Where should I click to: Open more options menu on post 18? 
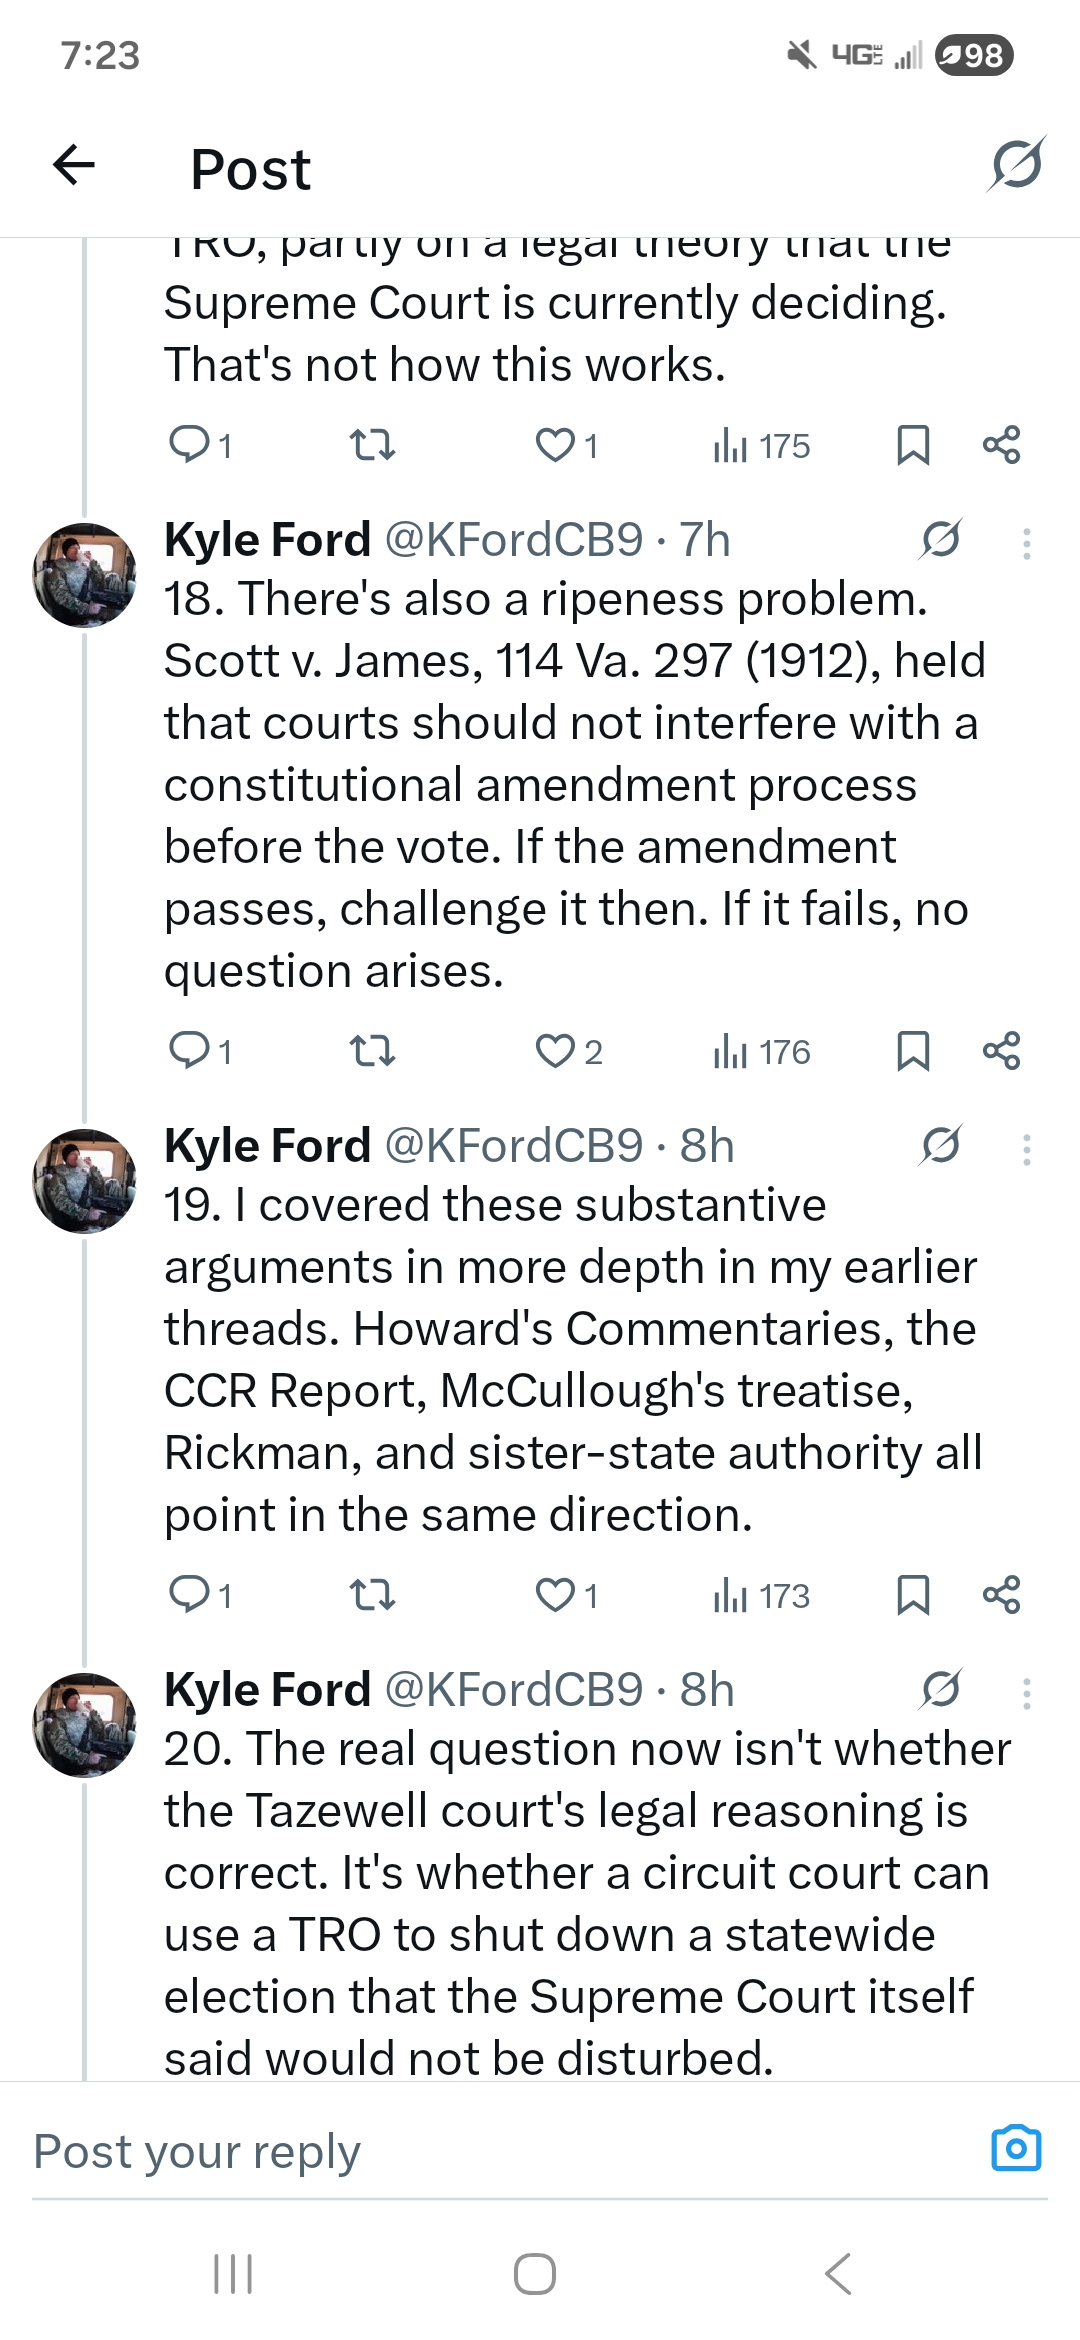(1026, 542)
